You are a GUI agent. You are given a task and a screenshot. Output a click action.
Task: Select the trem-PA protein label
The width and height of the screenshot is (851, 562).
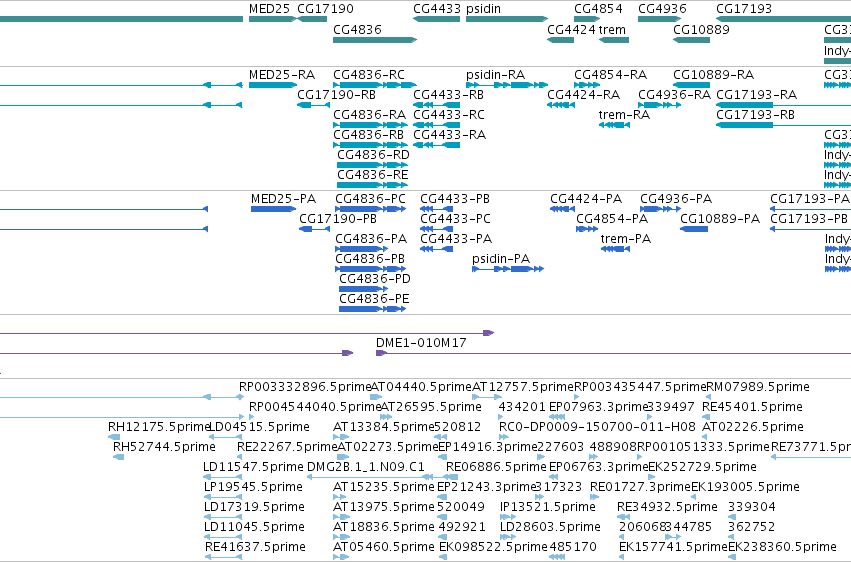pos(626,239)
